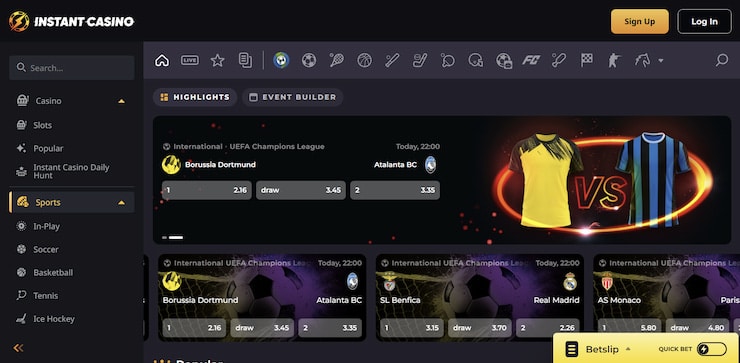Collapse the Casino section arrow
The image size is (740, 363).
tap(122, 101)
